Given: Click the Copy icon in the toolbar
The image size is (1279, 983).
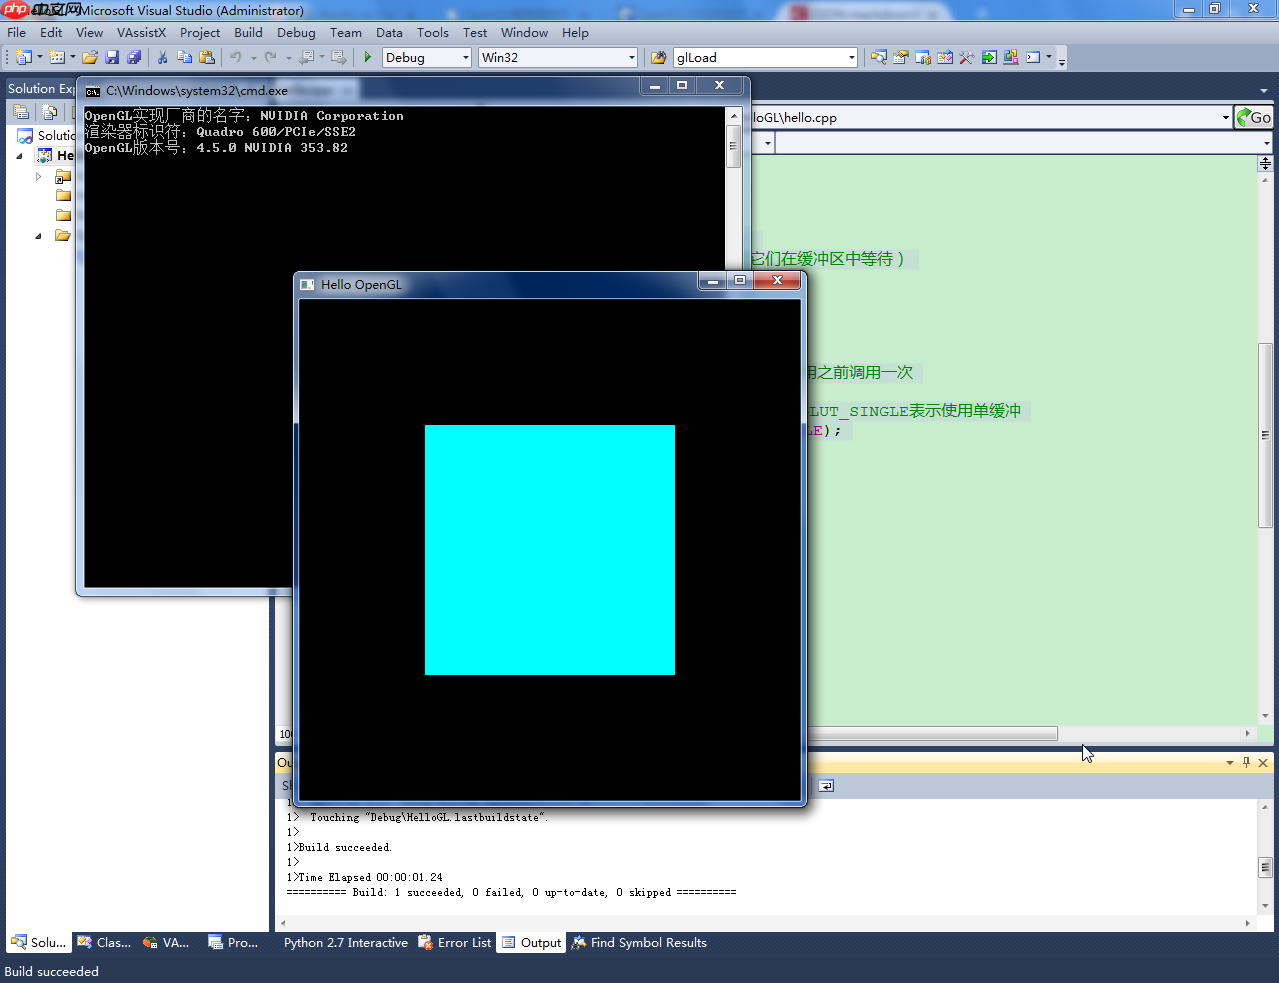Looking at the screenshot, I should (186, 57).
